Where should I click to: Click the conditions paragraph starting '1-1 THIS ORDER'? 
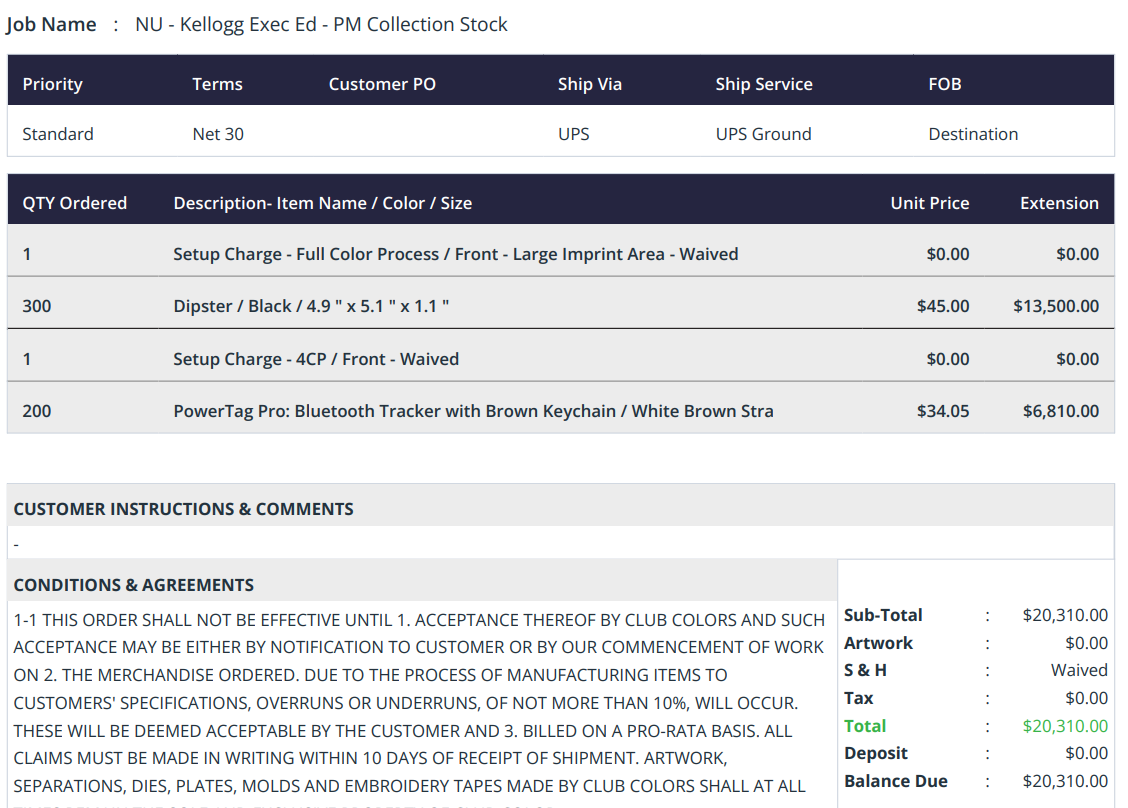point(419,709)
